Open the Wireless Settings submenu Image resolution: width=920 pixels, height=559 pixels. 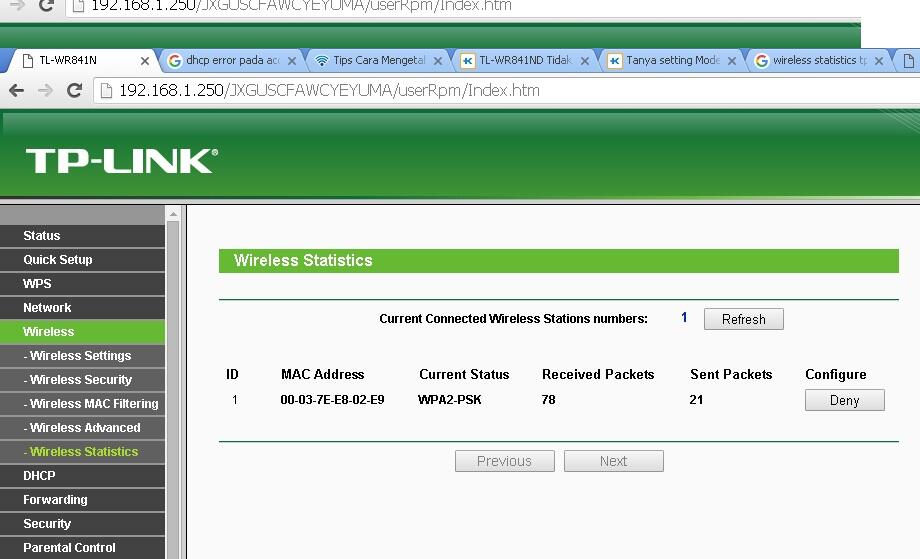[x=82, y=356]
